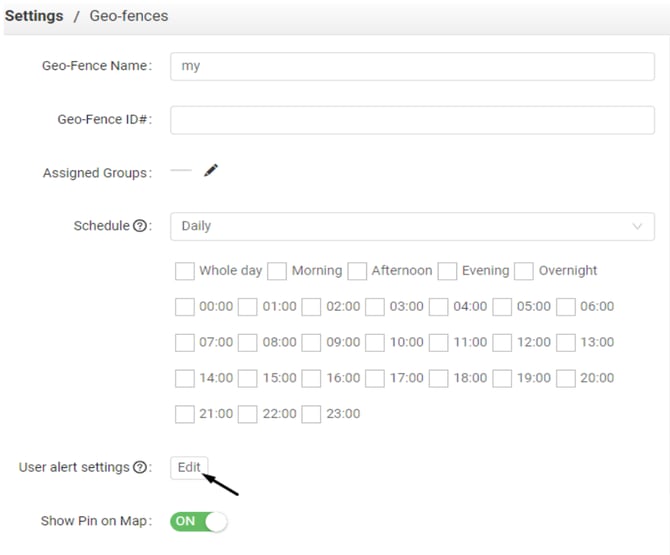Click into the Geo-Fence Name field
Screen dimensions: 670x555
tap(412, 66)
